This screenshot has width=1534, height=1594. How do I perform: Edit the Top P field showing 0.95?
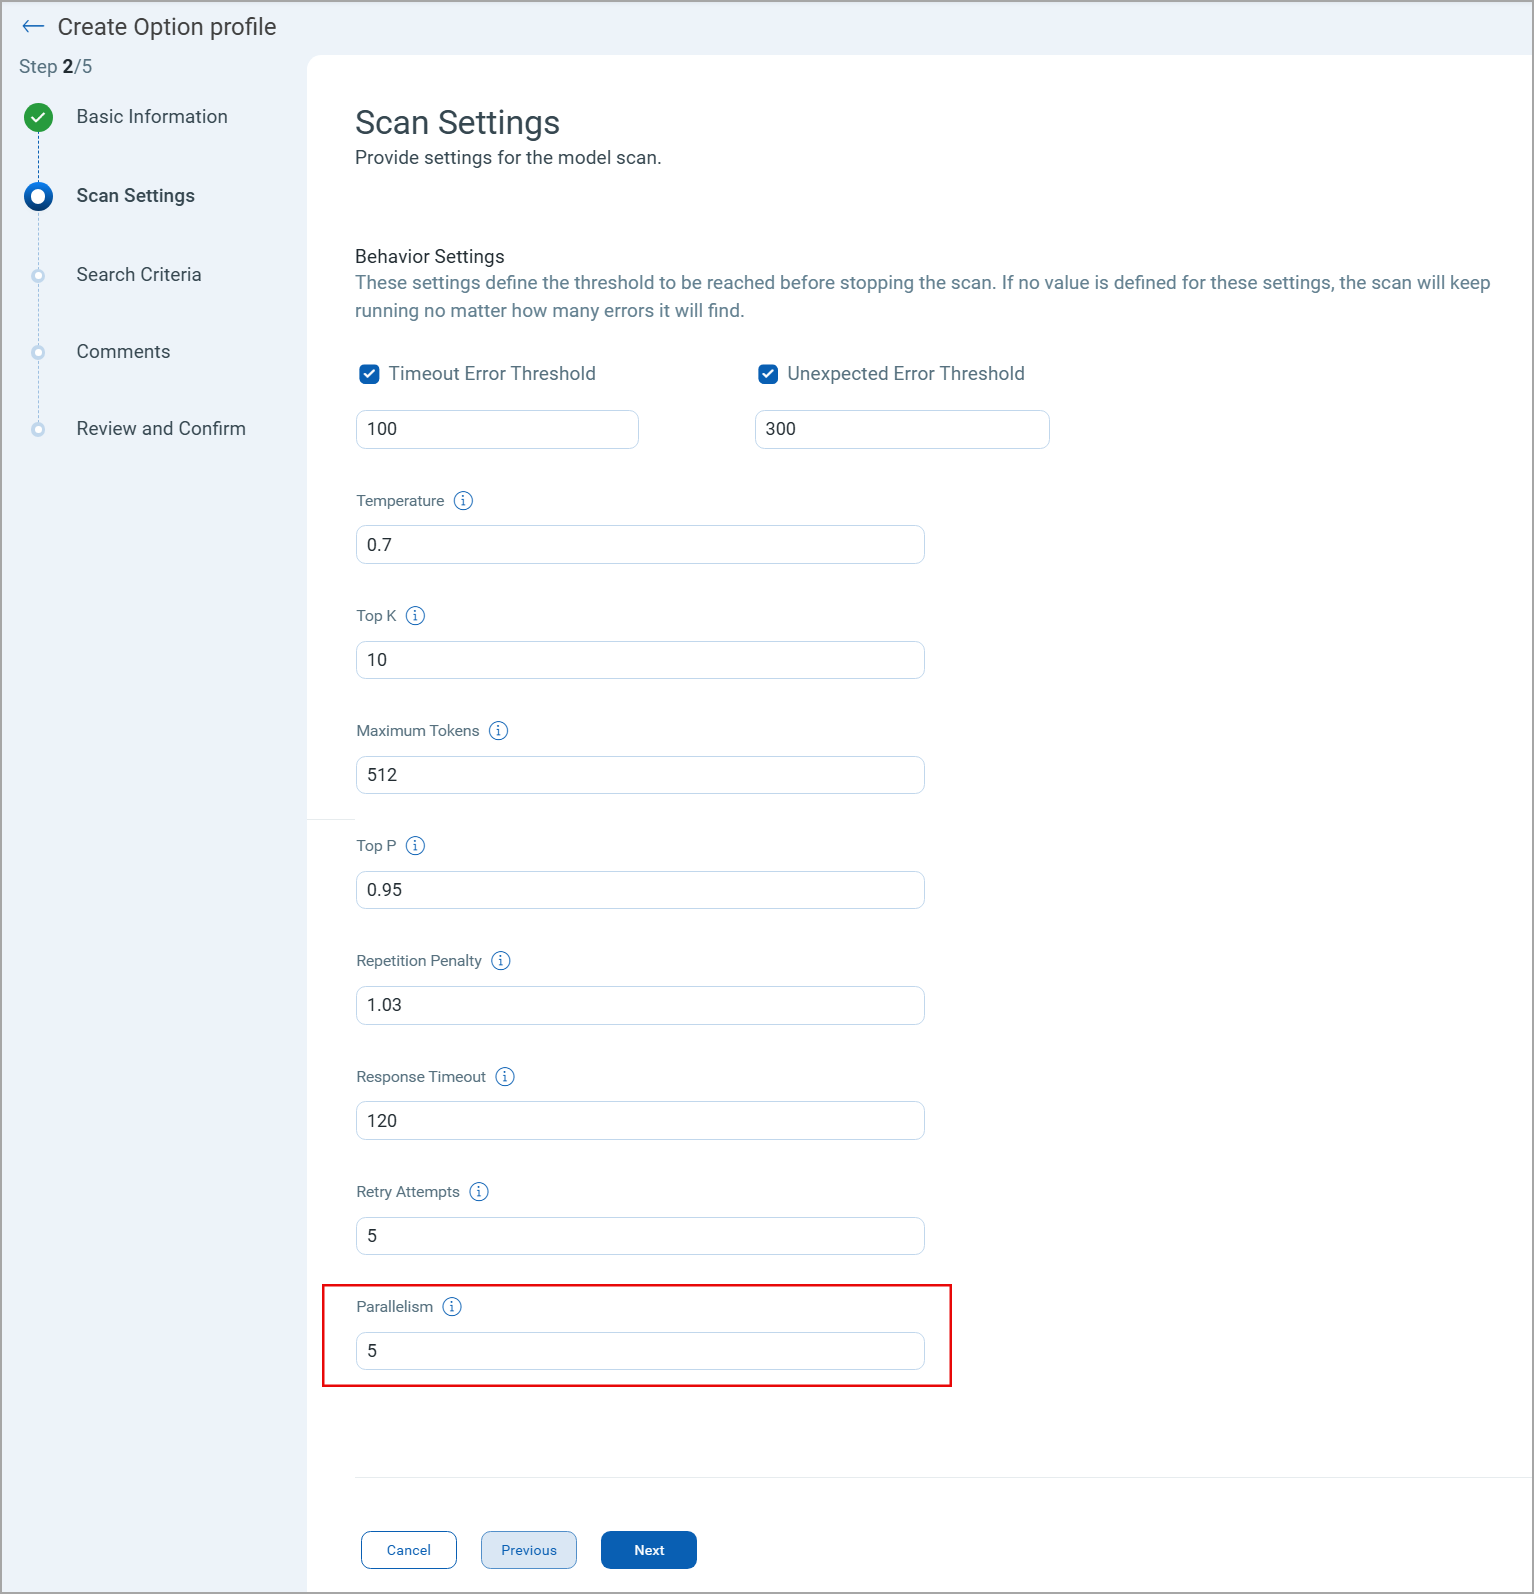click(x=640, y=890)
